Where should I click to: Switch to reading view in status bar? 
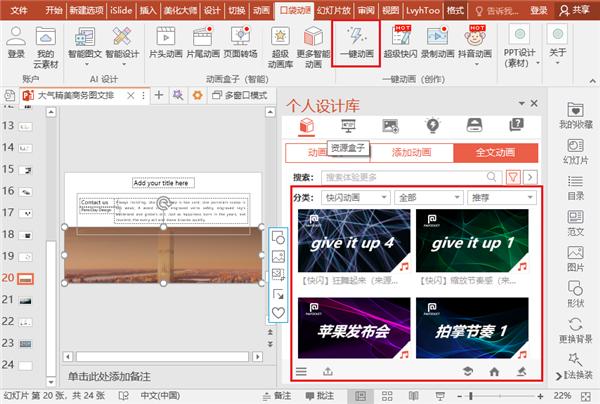click(x=413, y=396)
